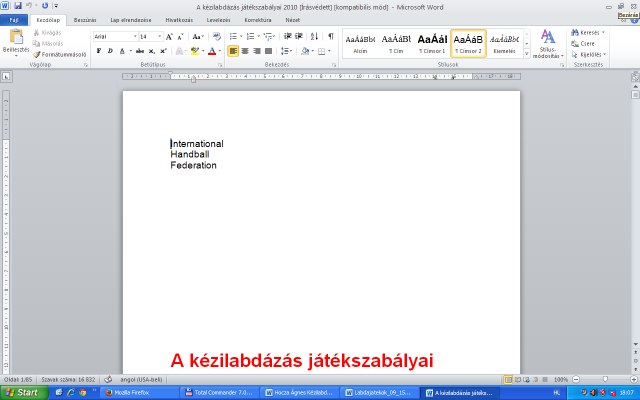Open Kijelölés (Select) dropdown

589,54
